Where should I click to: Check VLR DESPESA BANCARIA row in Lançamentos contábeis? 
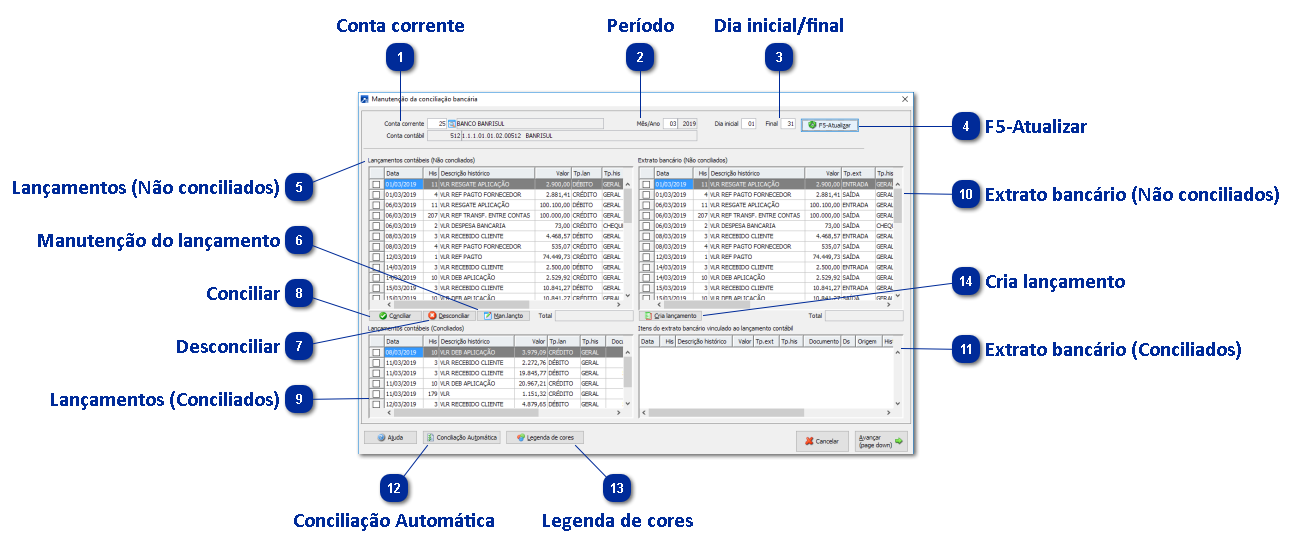tap(376, 226)
